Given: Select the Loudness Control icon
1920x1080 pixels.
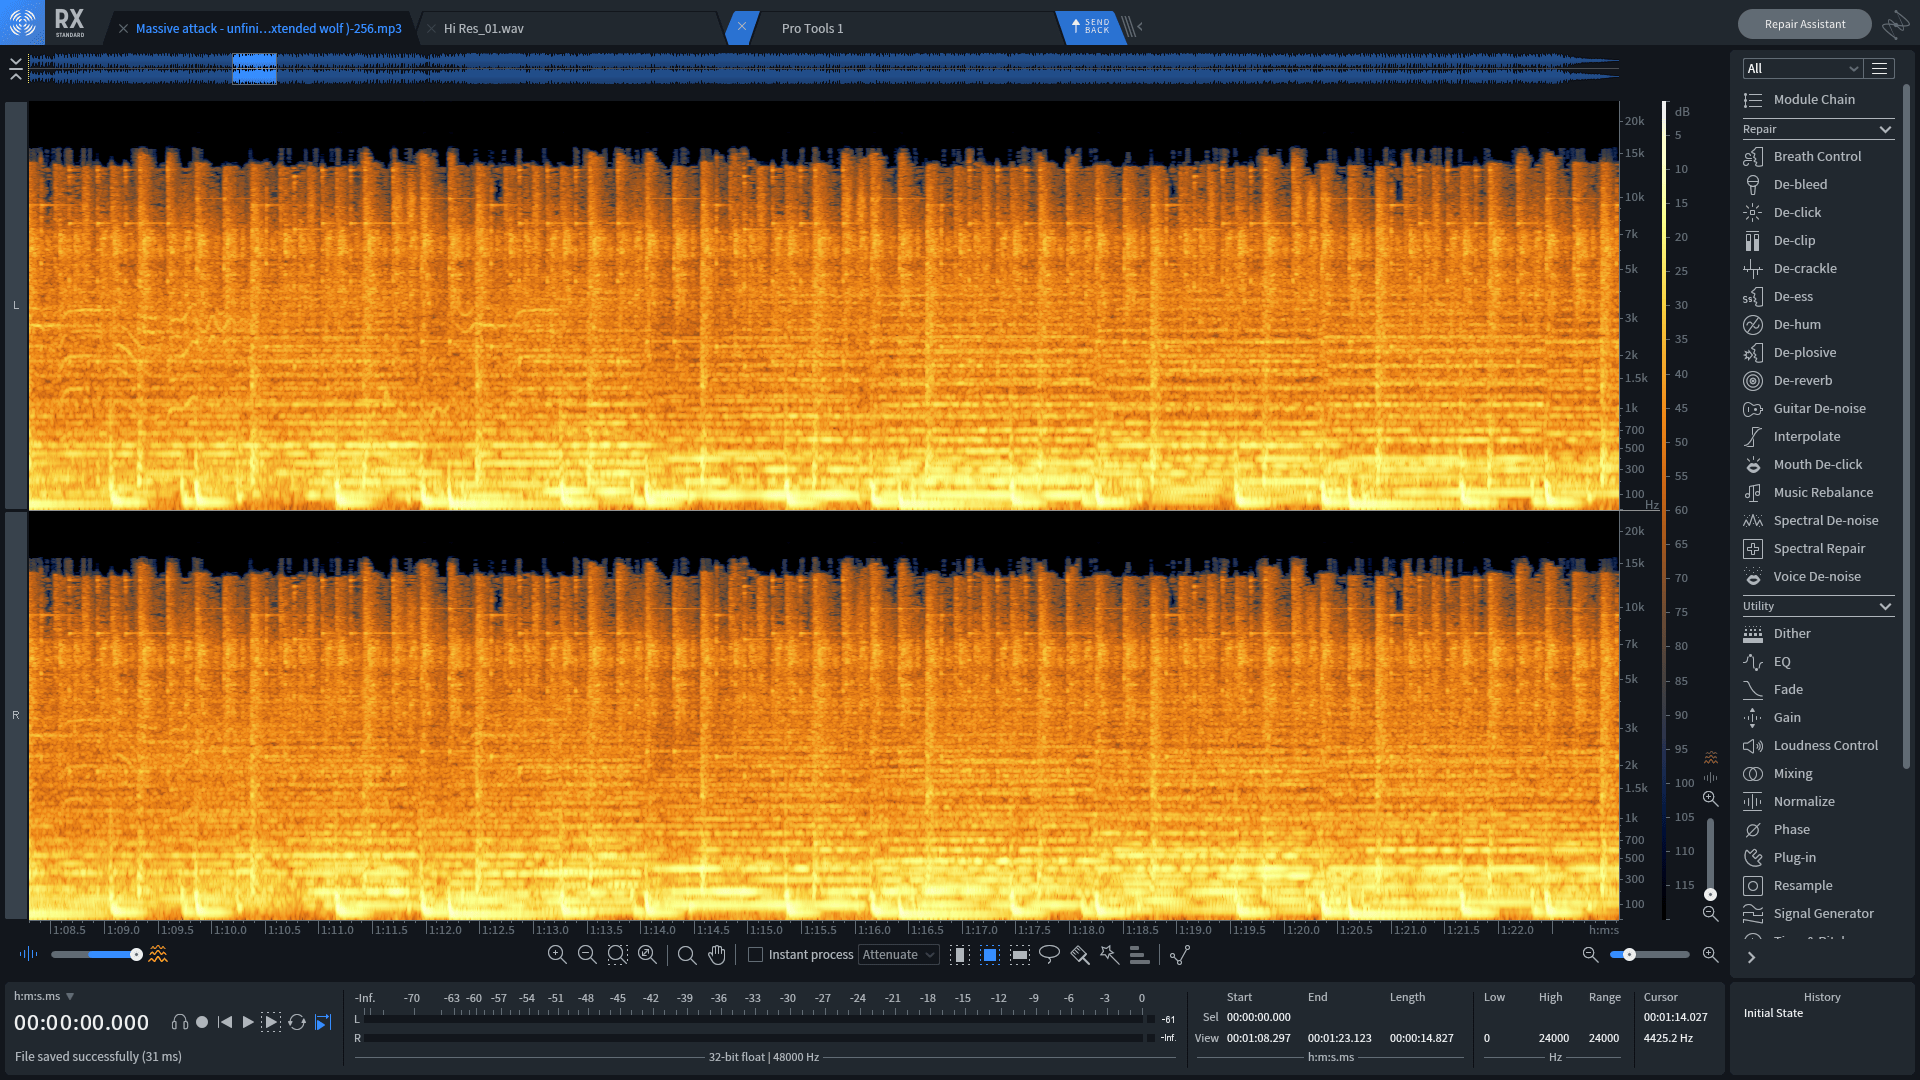Looking at the screenshot, I should 1753,745.
